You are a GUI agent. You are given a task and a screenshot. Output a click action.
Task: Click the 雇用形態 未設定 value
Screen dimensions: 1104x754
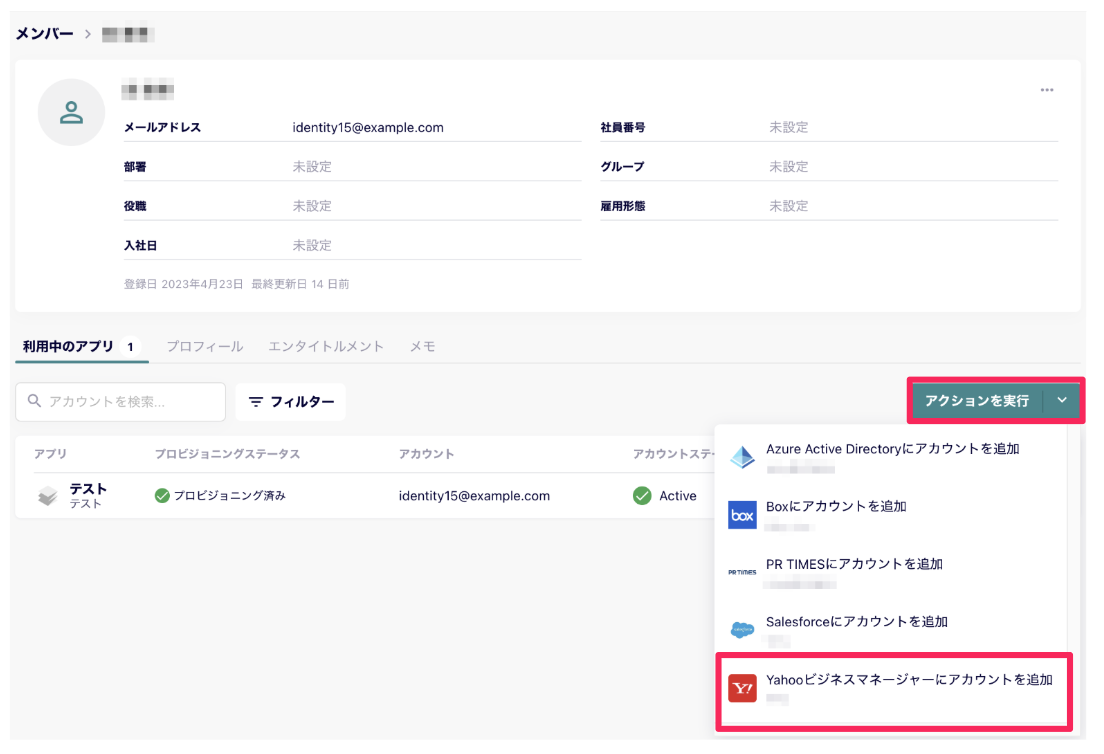789,206
